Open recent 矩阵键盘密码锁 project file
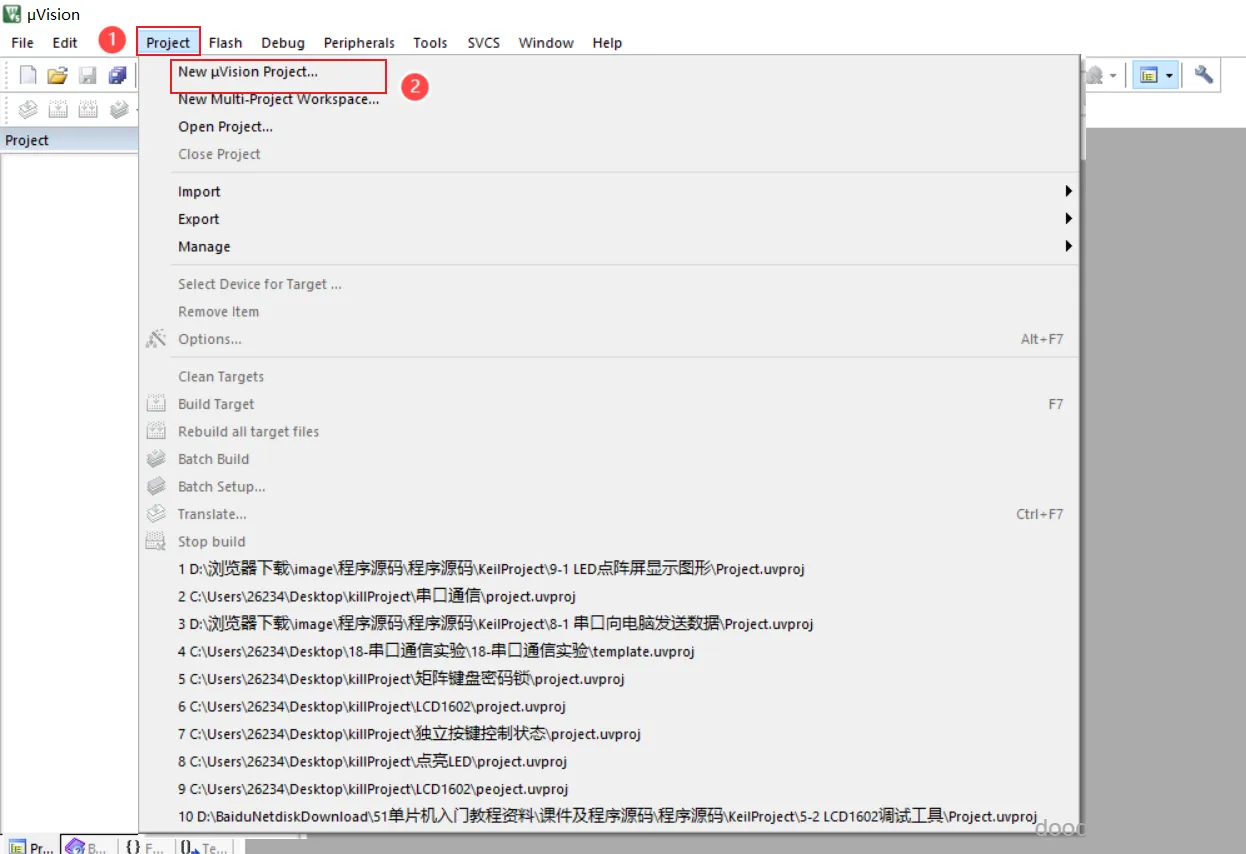Image resolution: width=1246 pixels, height=854 pixels. pos(401,678)
